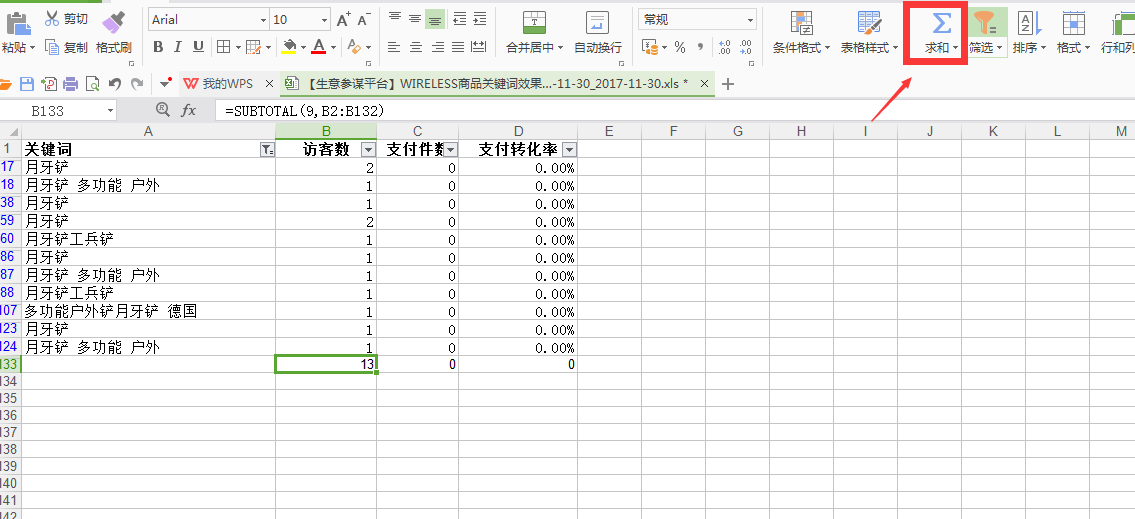
Task: Select column B header
Action: tap(326, 131)
